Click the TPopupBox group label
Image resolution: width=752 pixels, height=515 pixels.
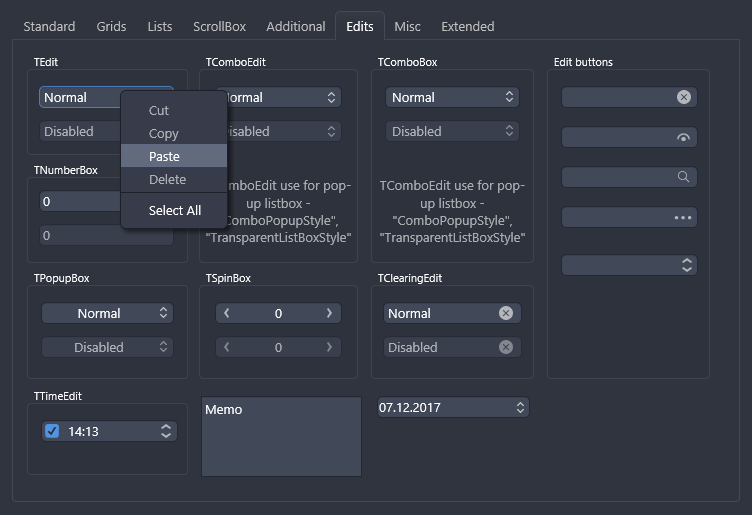click(x=61, y=278)
